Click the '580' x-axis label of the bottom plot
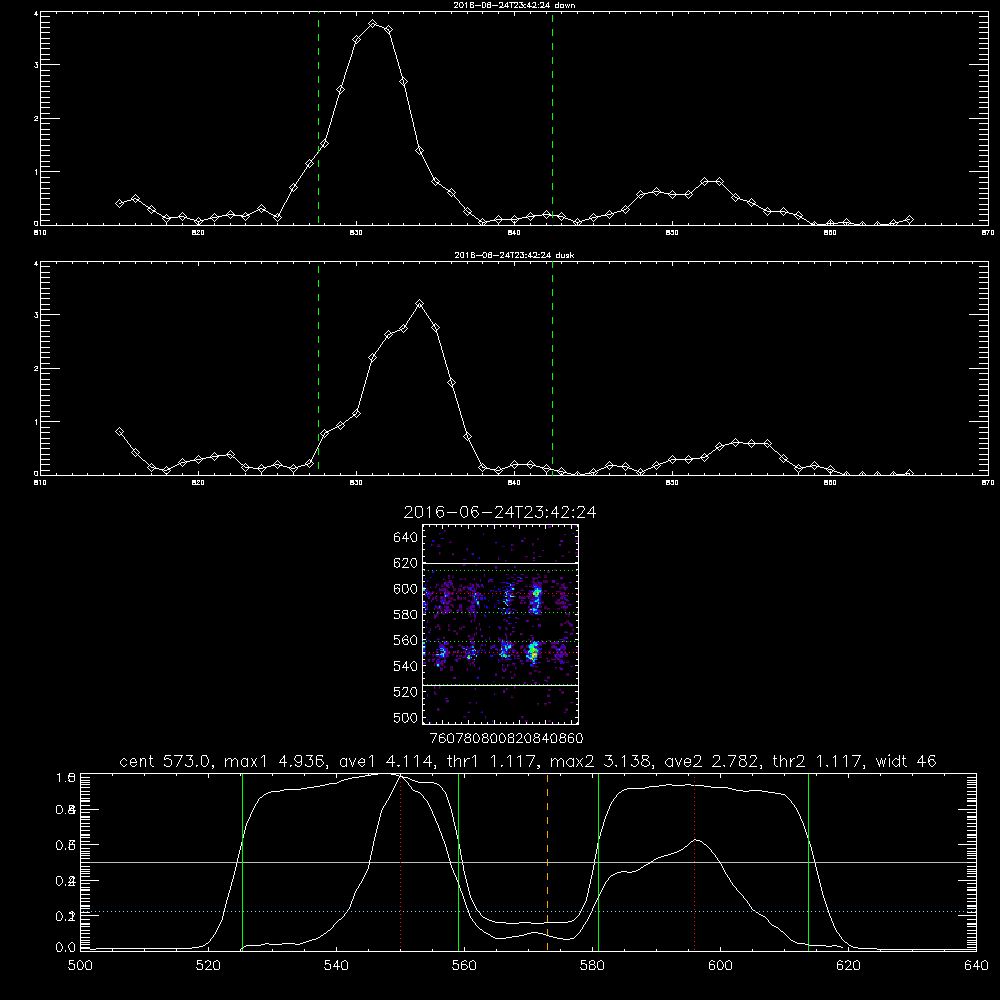This screenshot has height=1000, width=1000. (x=592, y=966)
